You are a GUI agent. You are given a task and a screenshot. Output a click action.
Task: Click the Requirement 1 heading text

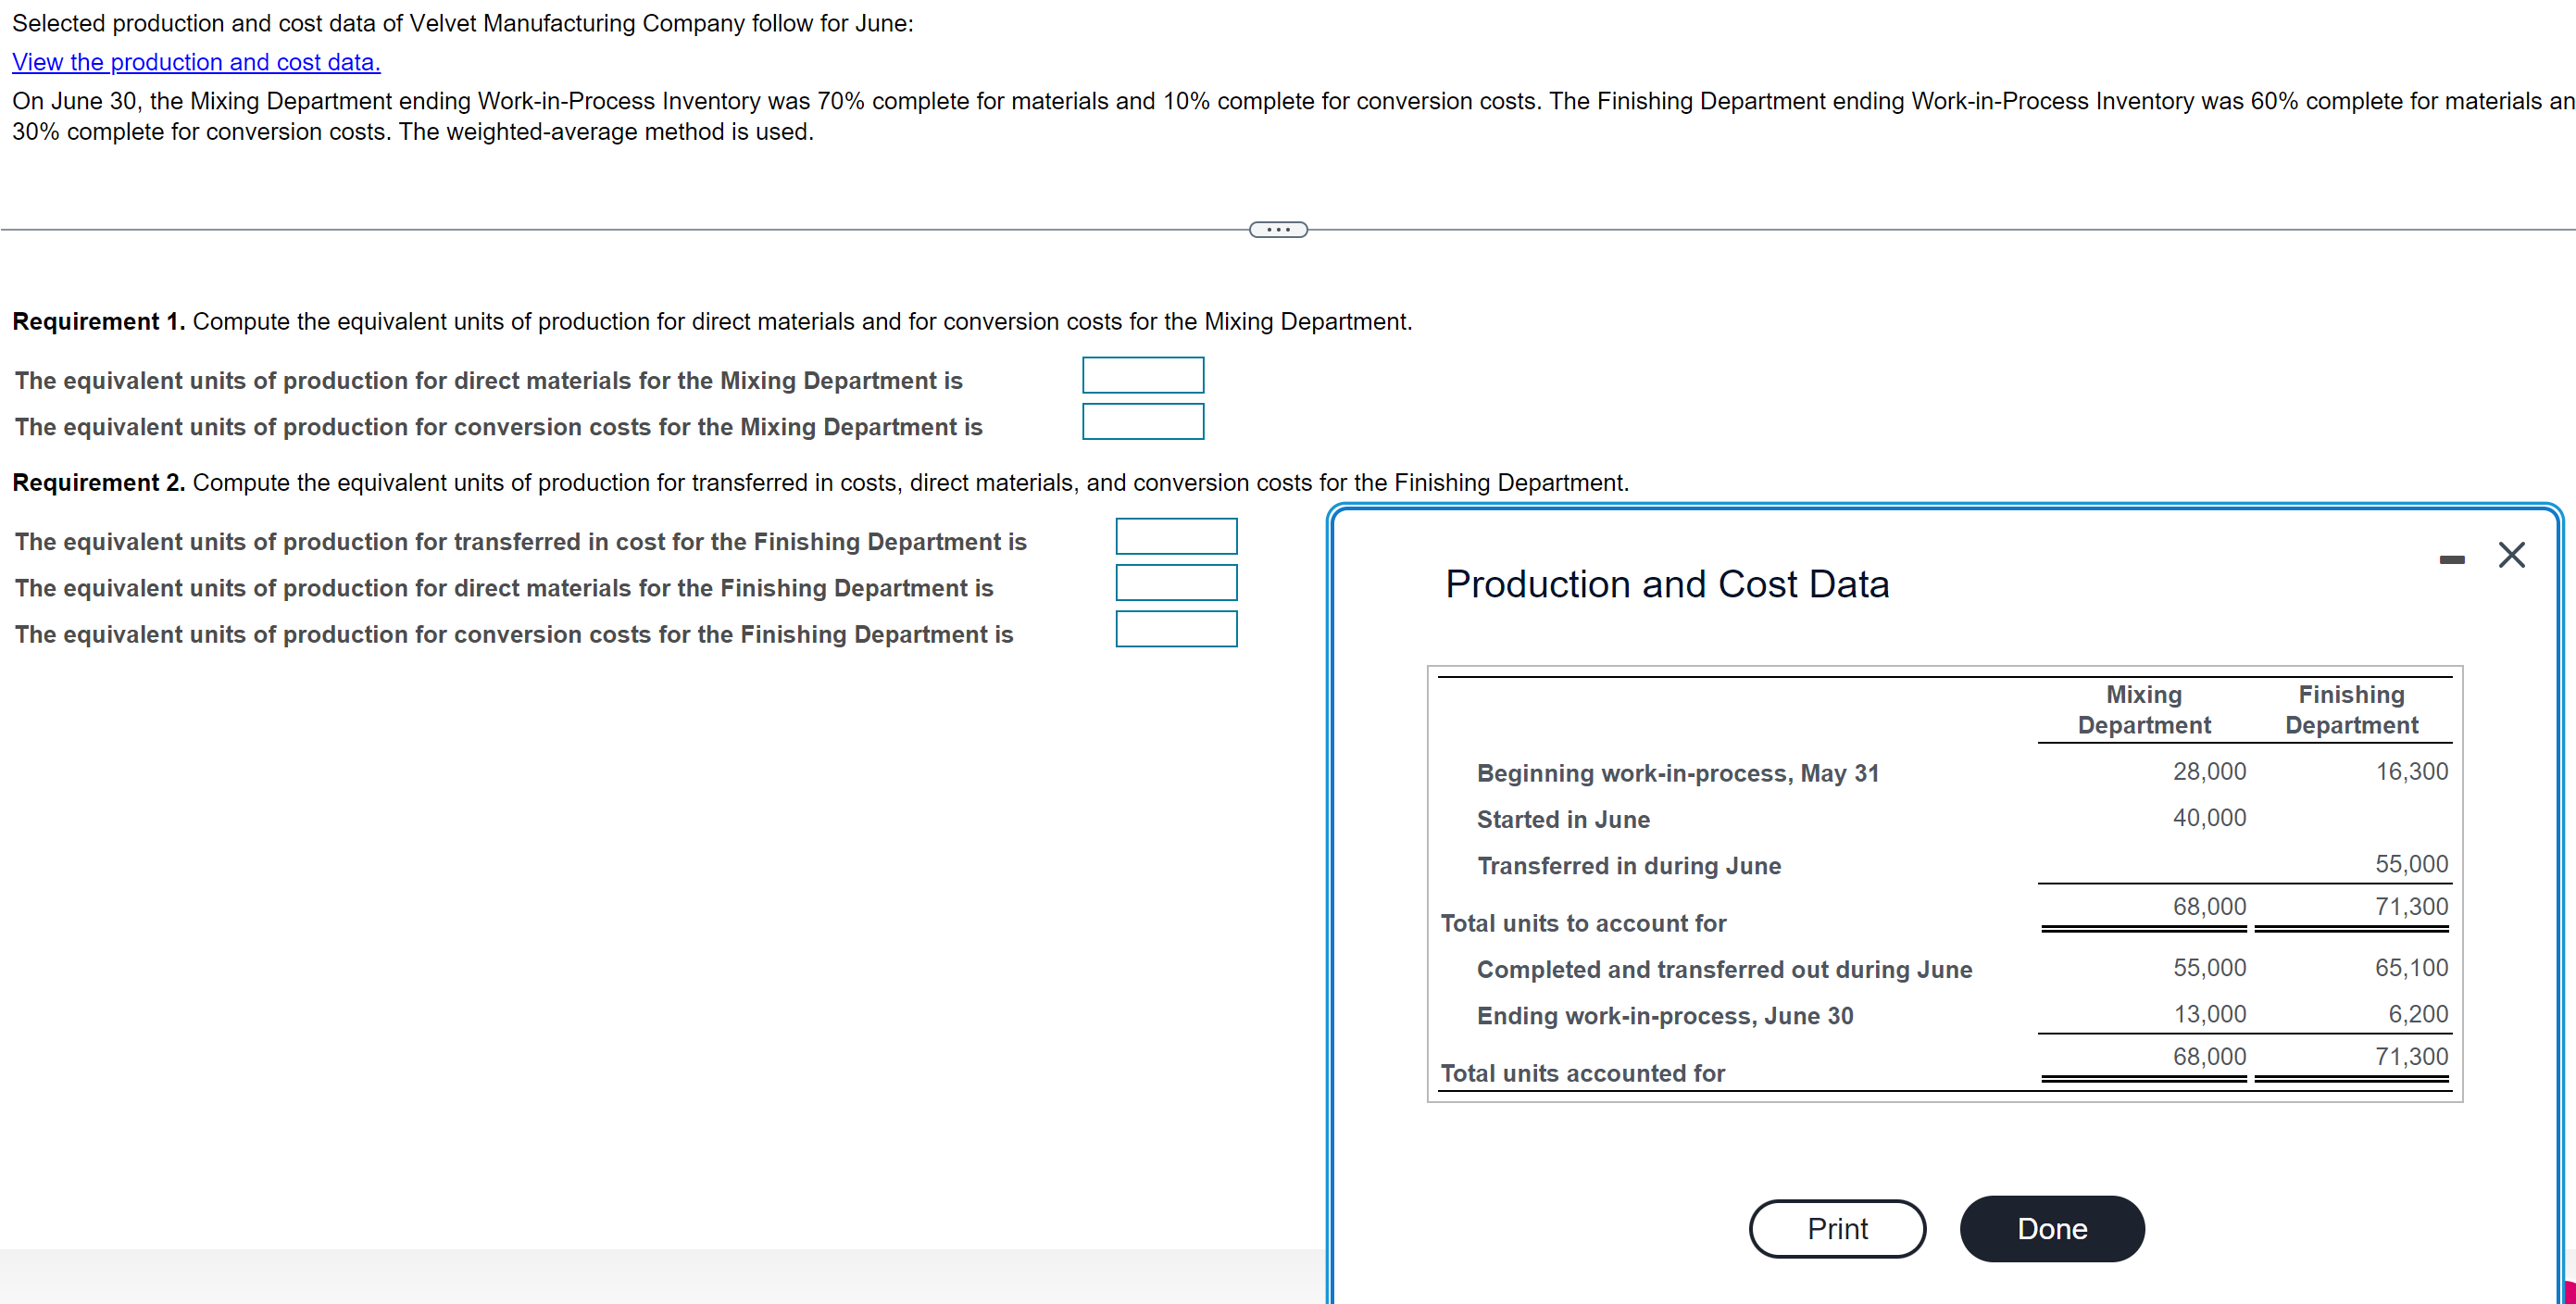[x=99, y=321]
